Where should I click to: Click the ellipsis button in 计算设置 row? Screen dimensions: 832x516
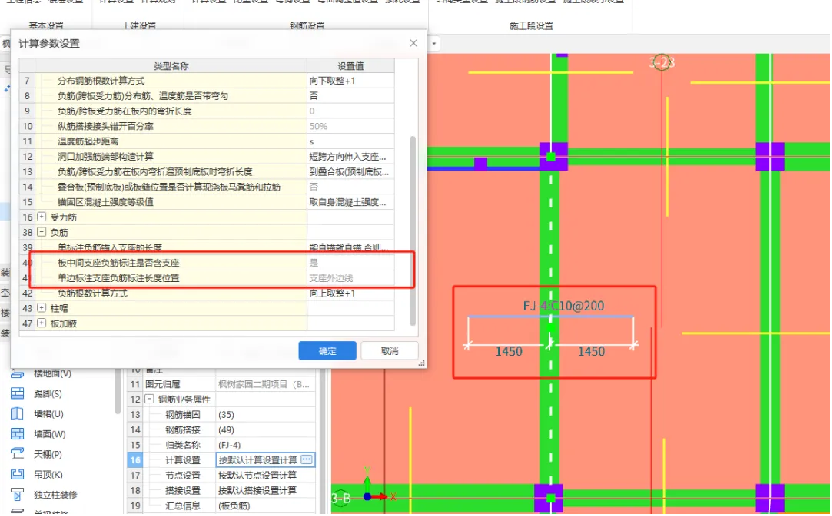point(307,459)
